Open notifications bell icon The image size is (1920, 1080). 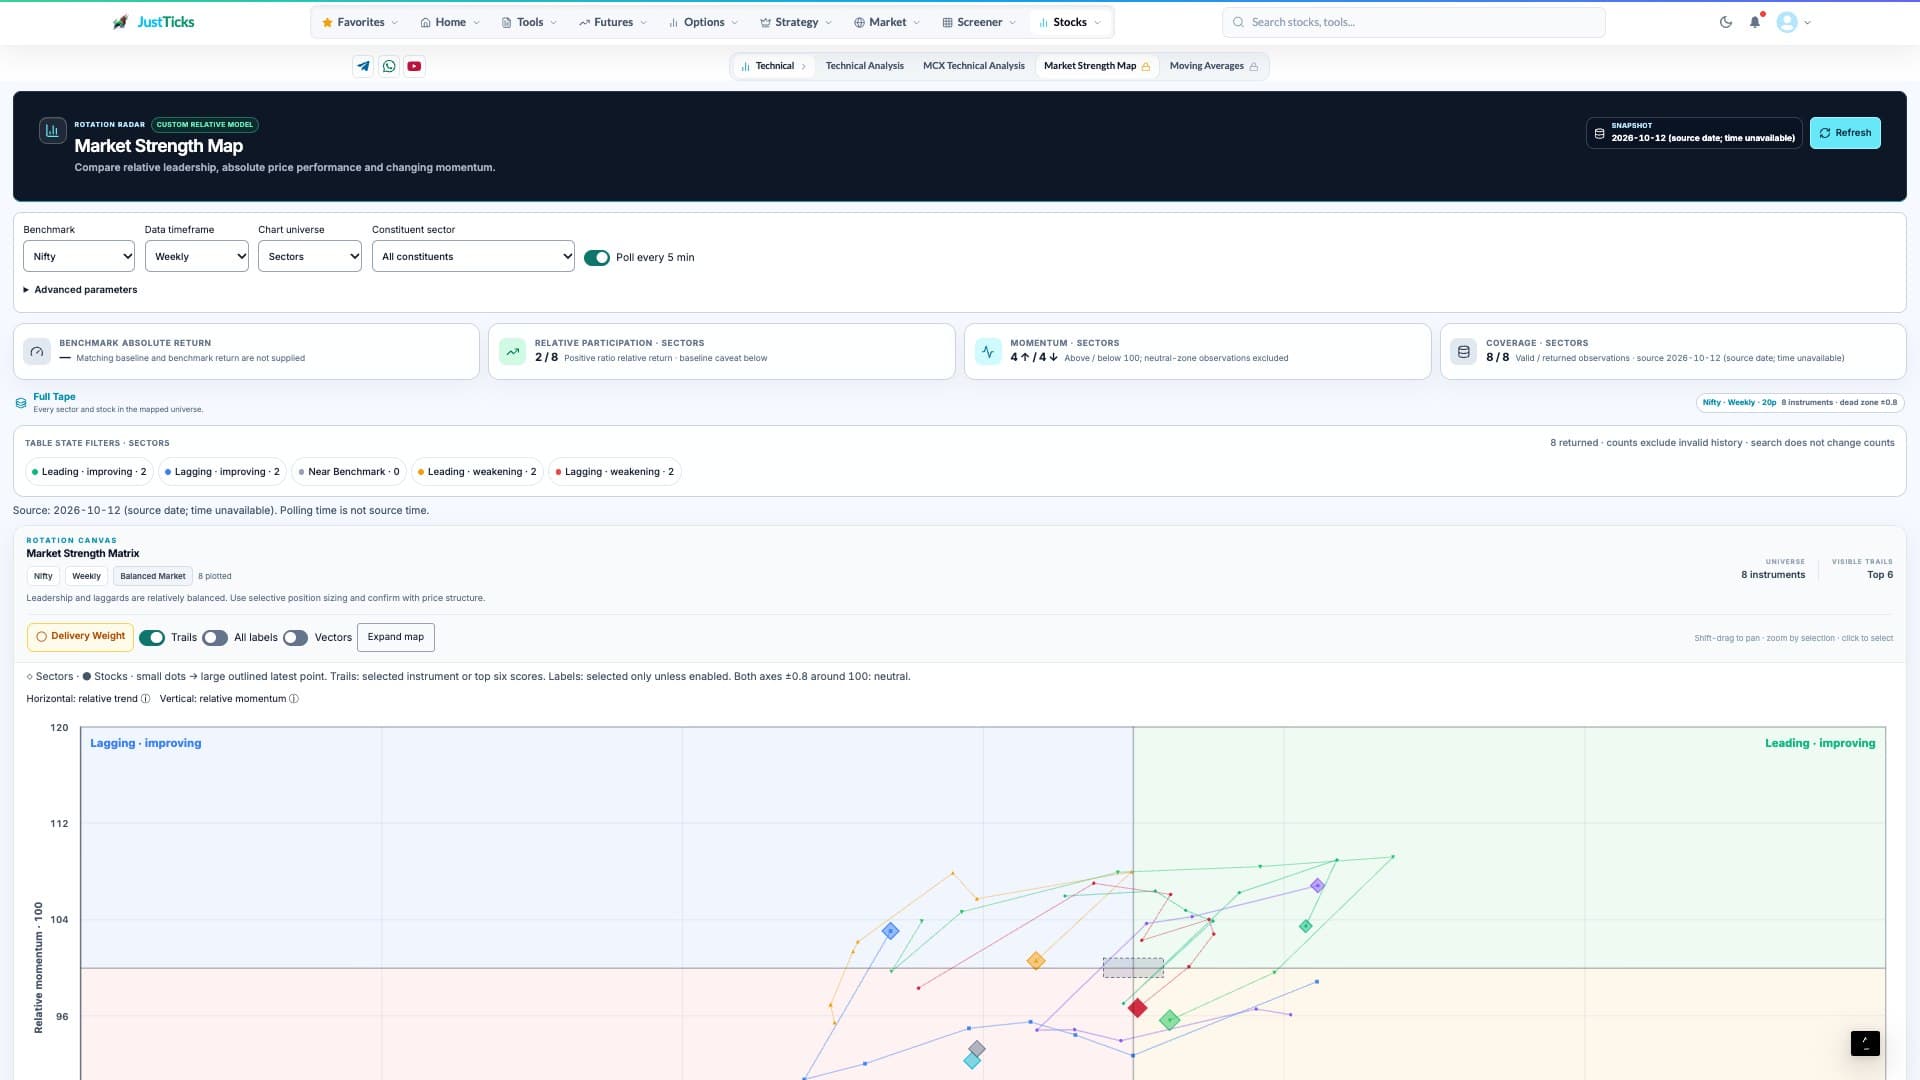(x=1755, y=22)
